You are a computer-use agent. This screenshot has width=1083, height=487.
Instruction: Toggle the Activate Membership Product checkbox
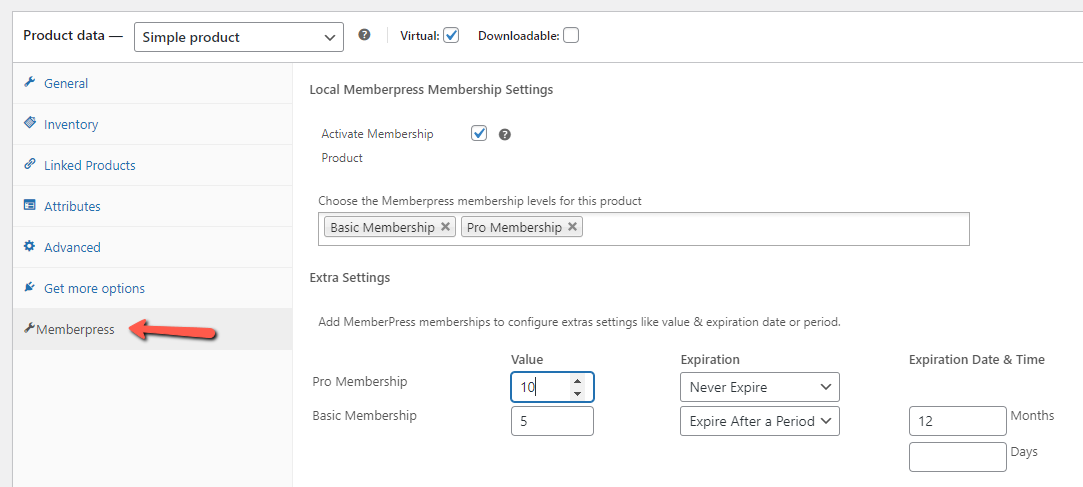[x=479, y=133]
